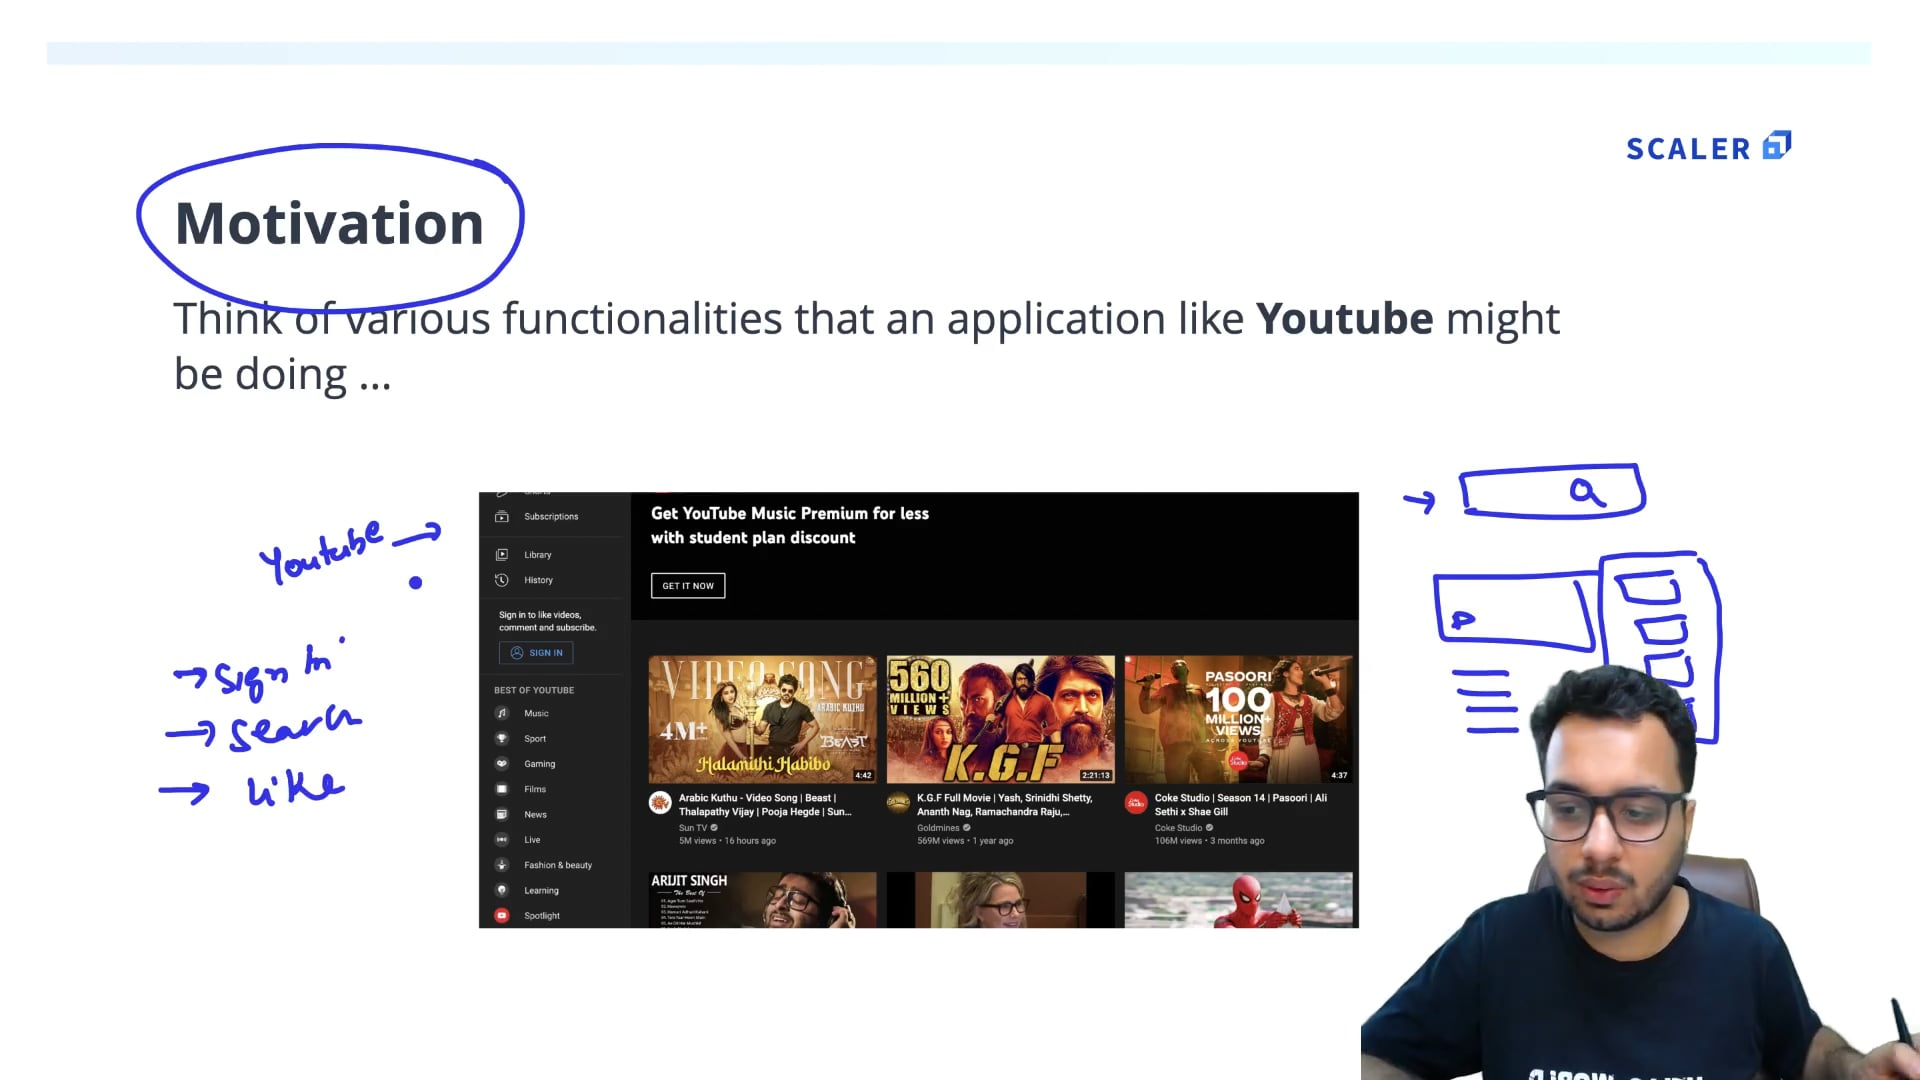The height and width of the screenshot is (1080, 1920).
Task: Select the Fashion & beauty icon
Action: pos(502,865)
